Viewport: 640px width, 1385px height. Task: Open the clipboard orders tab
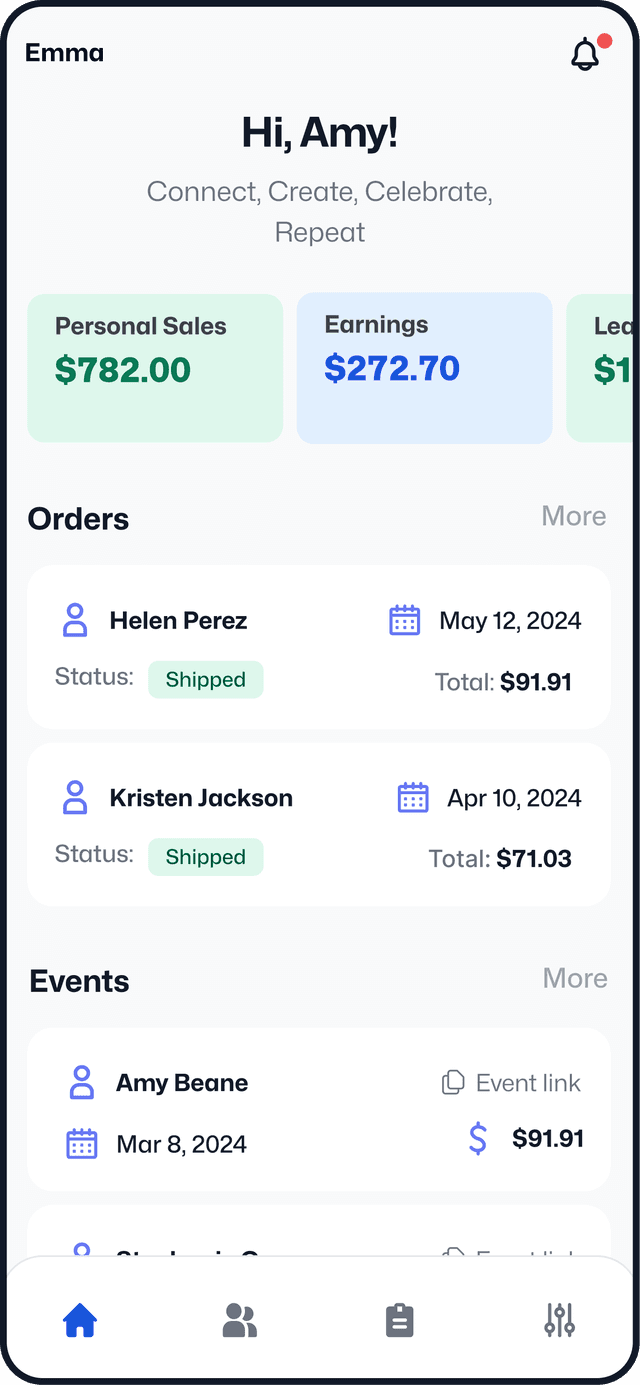coord(399,1320)
